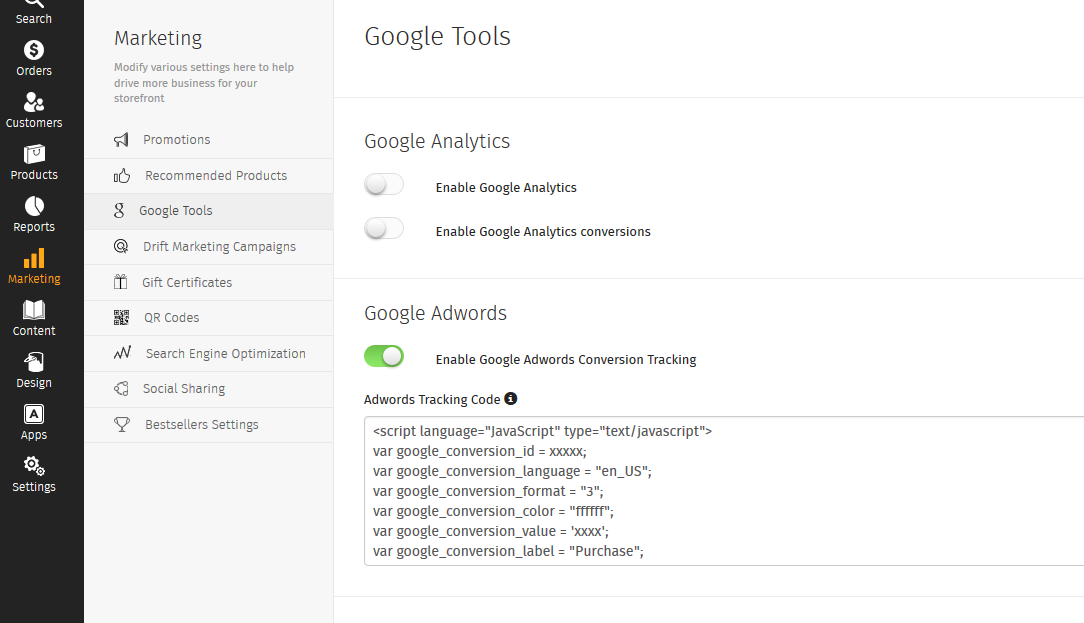Click the Enable Google Analytics conversions label
This screenshot has width=1084, height=623.
(543, 232)
